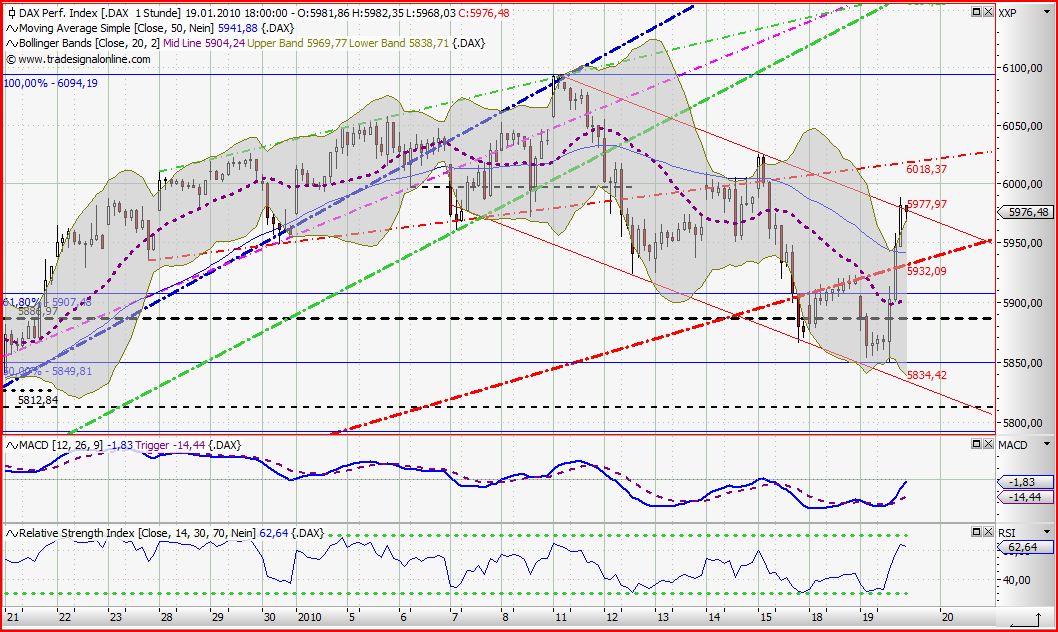Click the pin icon before DAX Perf. Index

point(12,13)
